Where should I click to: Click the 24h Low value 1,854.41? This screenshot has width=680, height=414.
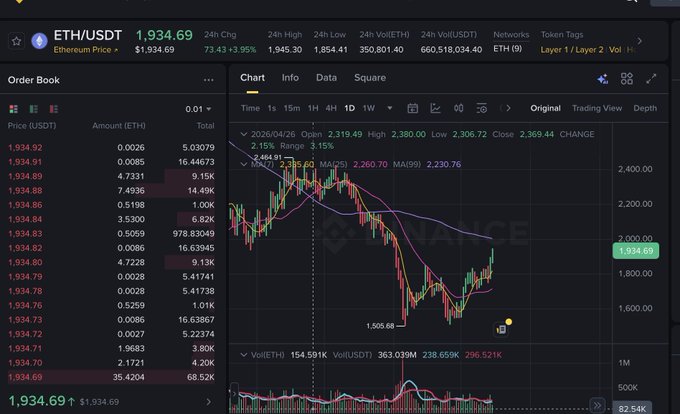point(330,50)
